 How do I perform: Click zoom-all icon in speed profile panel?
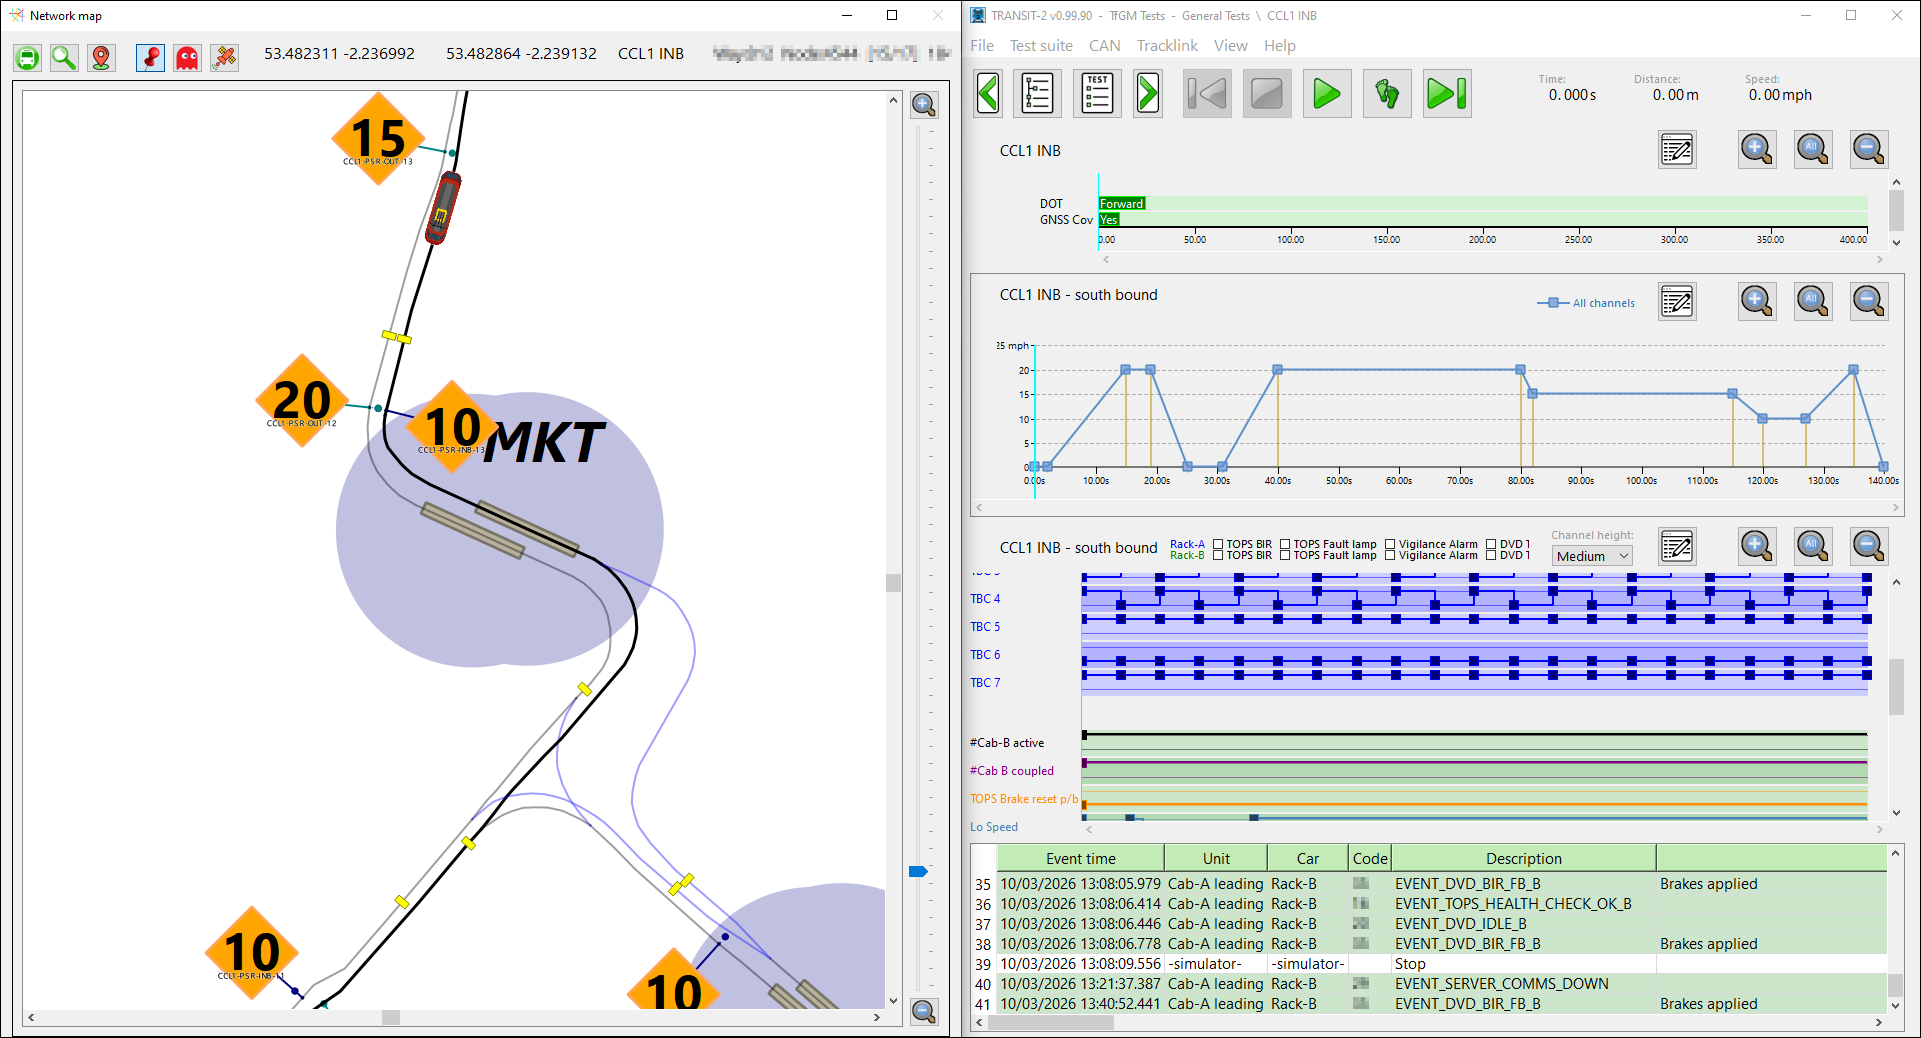tap(1812, 301)
